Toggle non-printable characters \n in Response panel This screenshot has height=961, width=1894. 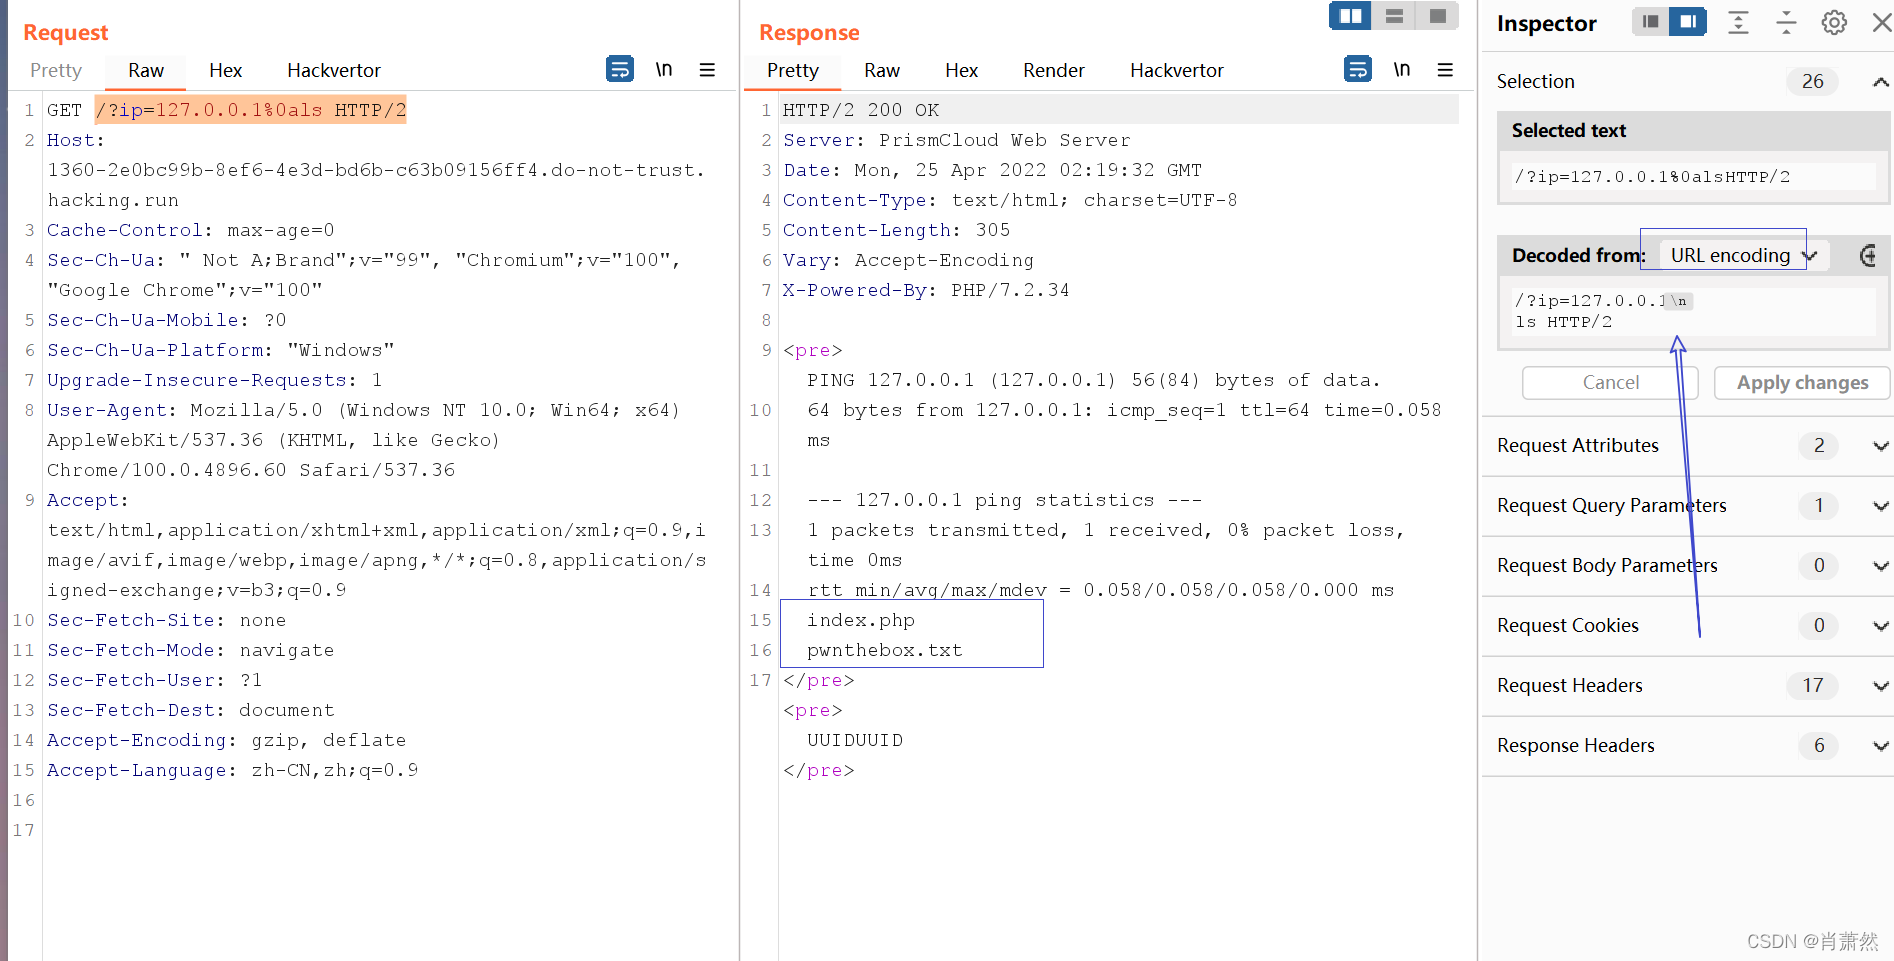tap(1402, 69)
